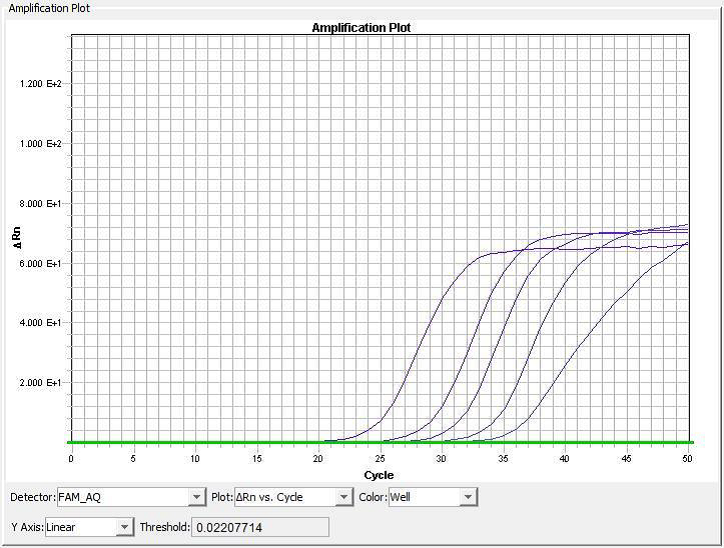724x548 pixels.
Task: Open the Detector dropdown showing FAM_AQ
Action: tap(196, 497)
